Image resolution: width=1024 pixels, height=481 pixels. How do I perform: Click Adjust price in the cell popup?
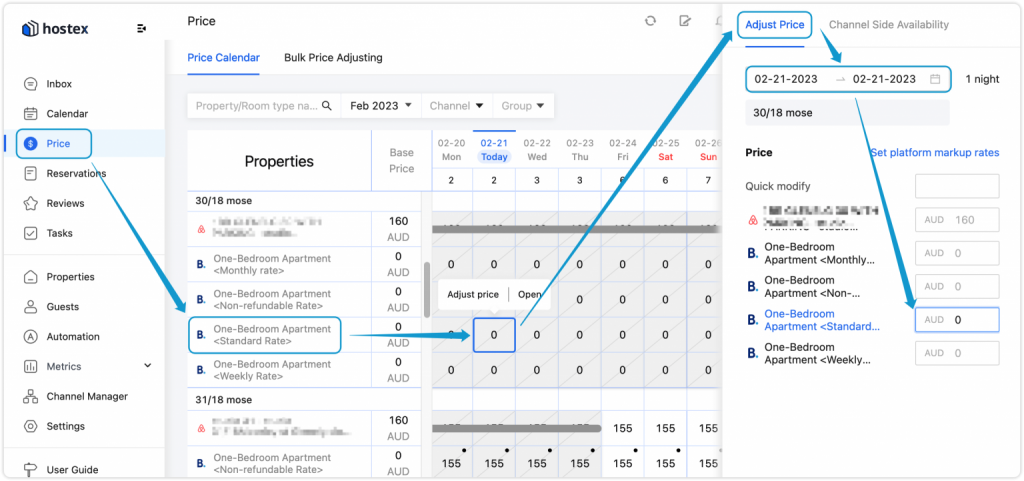coord(473,295)
